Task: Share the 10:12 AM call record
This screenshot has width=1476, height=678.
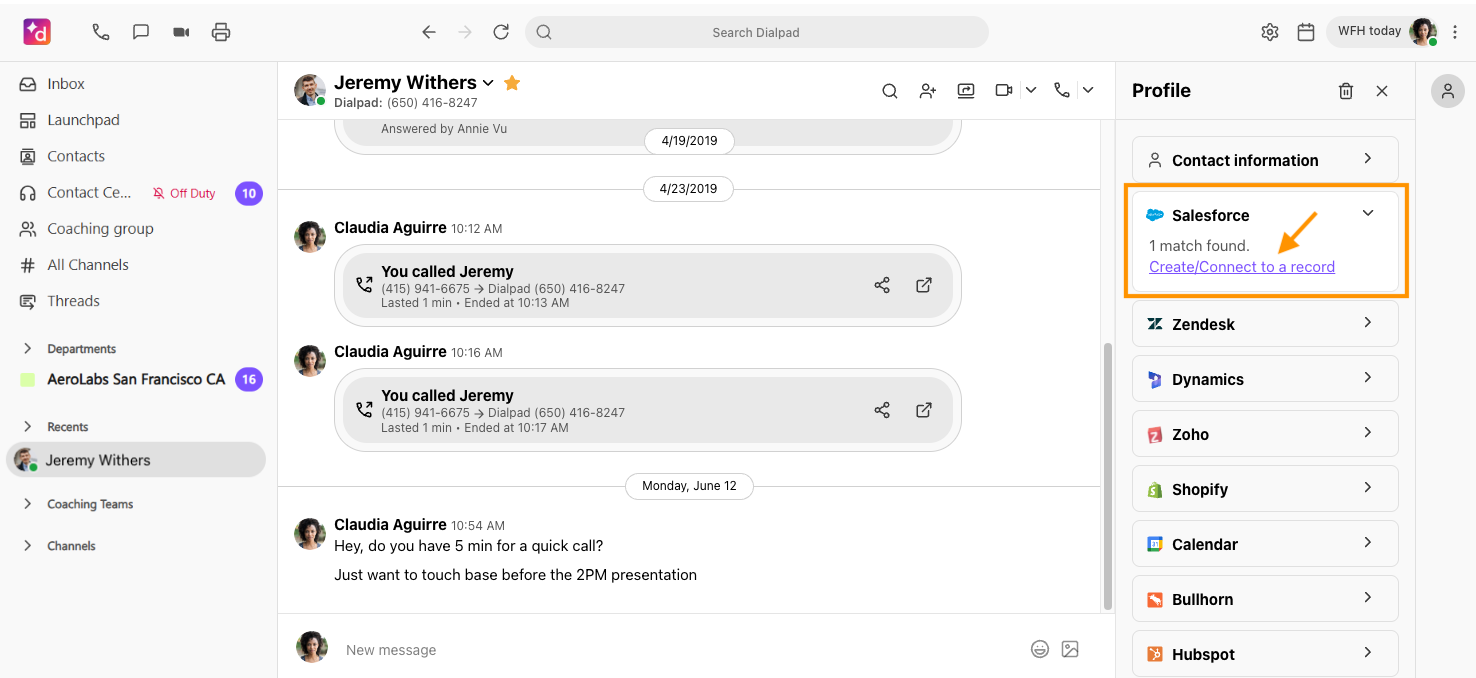Action: [882, 286]
